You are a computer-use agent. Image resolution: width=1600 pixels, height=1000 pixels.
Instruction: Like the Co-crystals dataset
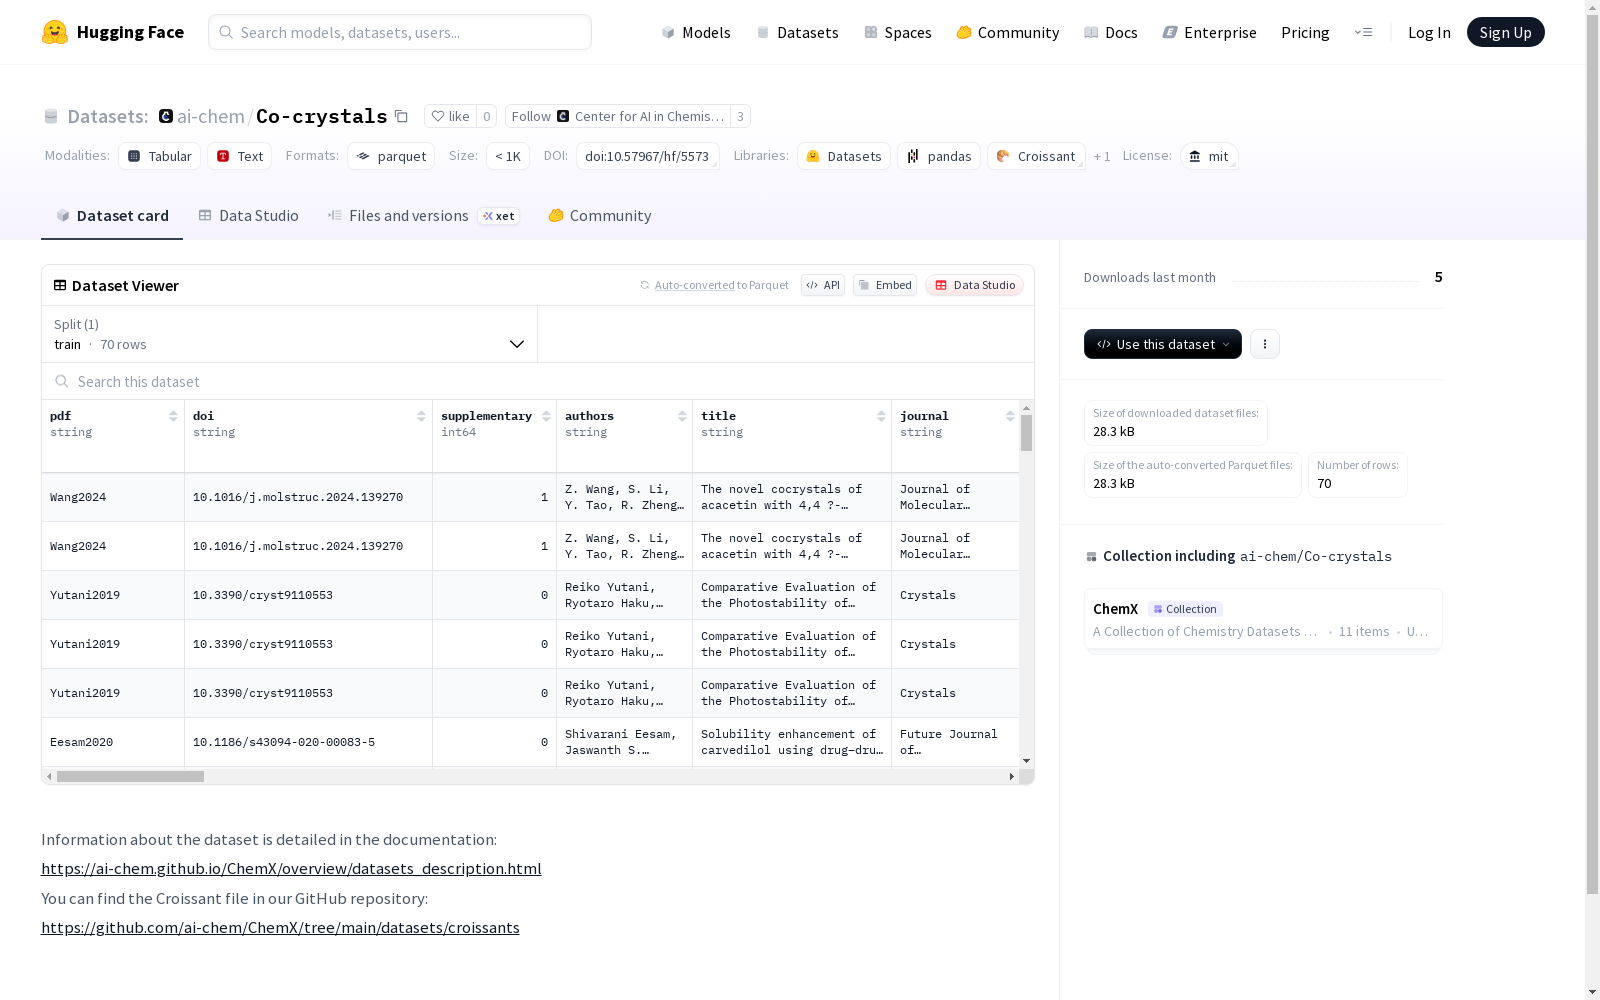(450, 116)
